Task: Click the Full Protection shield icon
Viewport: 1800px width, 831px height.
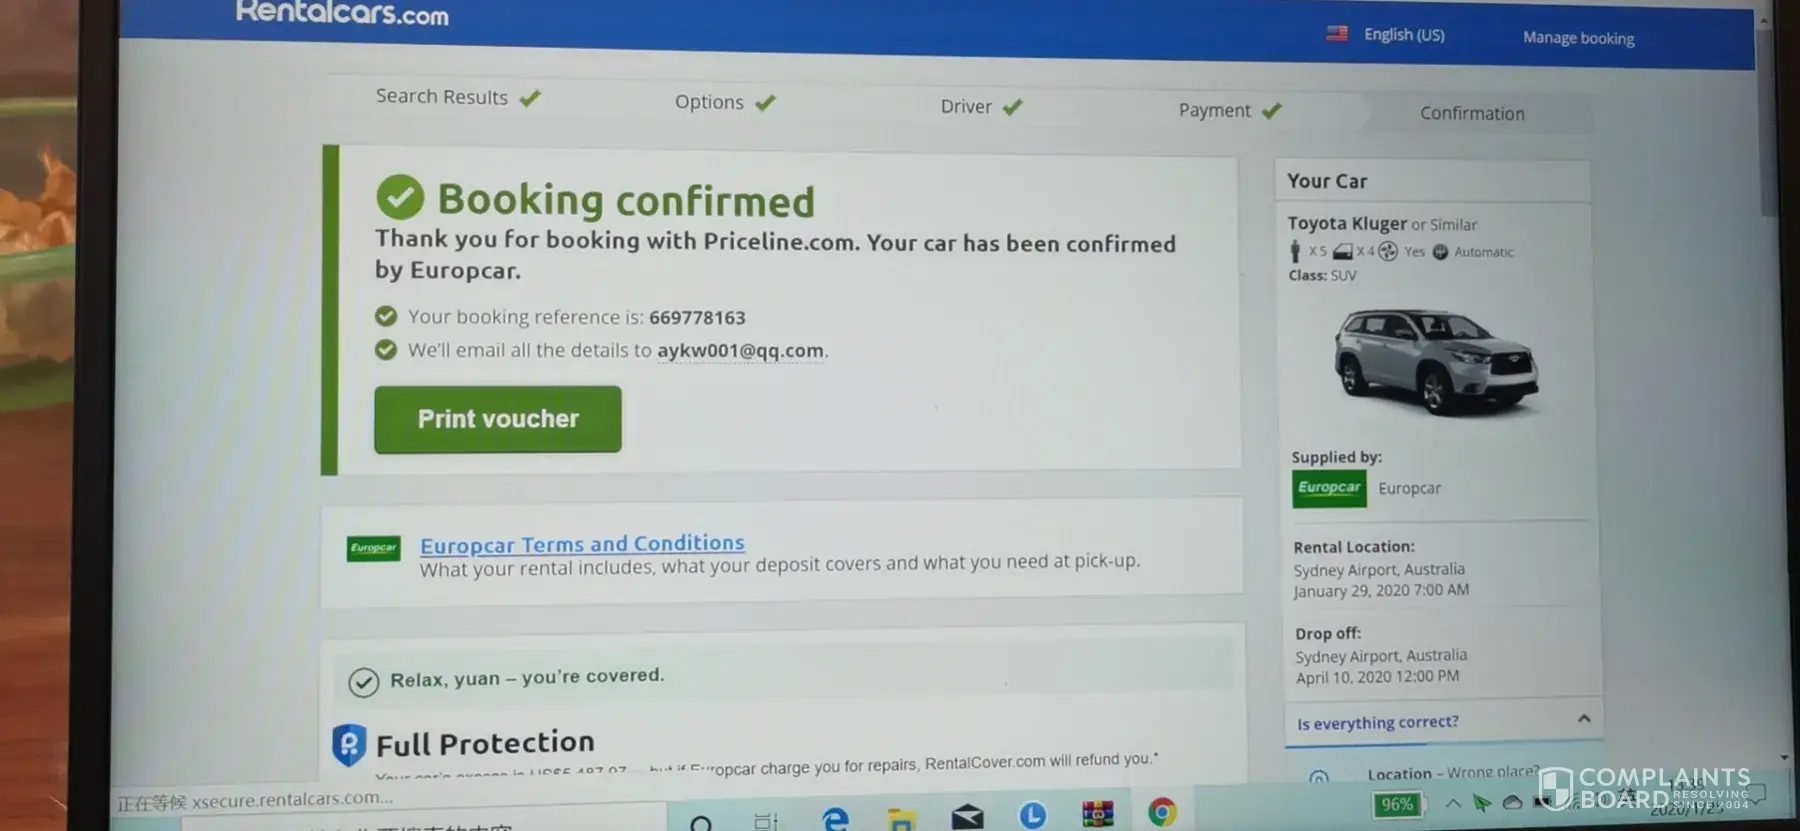Action: point(349,745)
